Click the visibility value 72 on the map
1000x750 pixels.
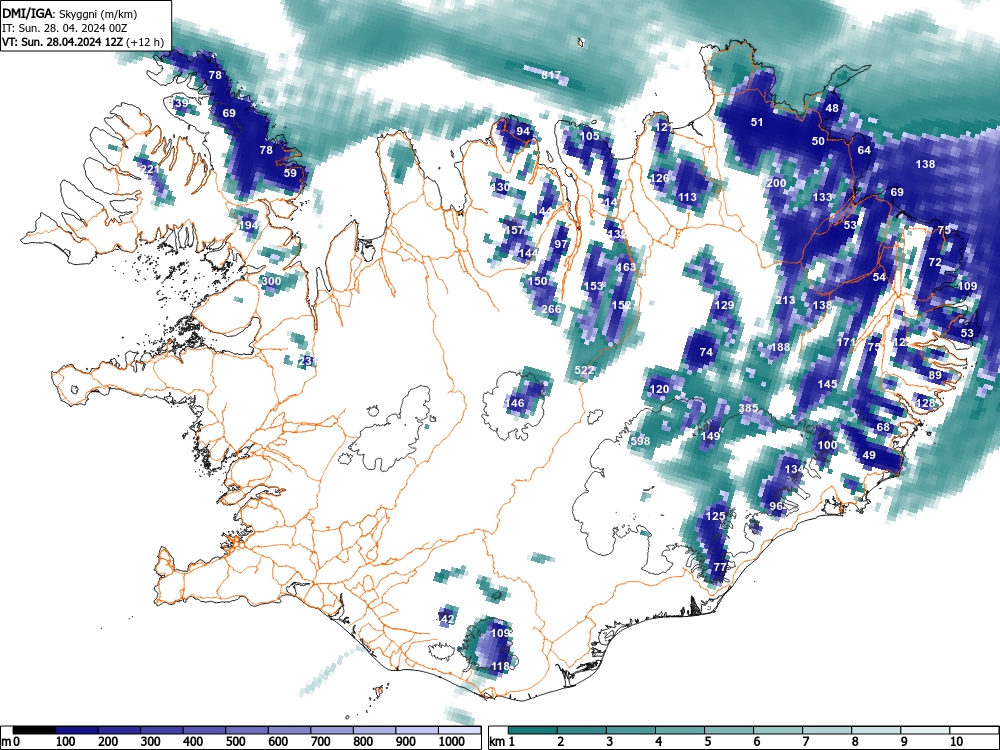coord(934,262)
